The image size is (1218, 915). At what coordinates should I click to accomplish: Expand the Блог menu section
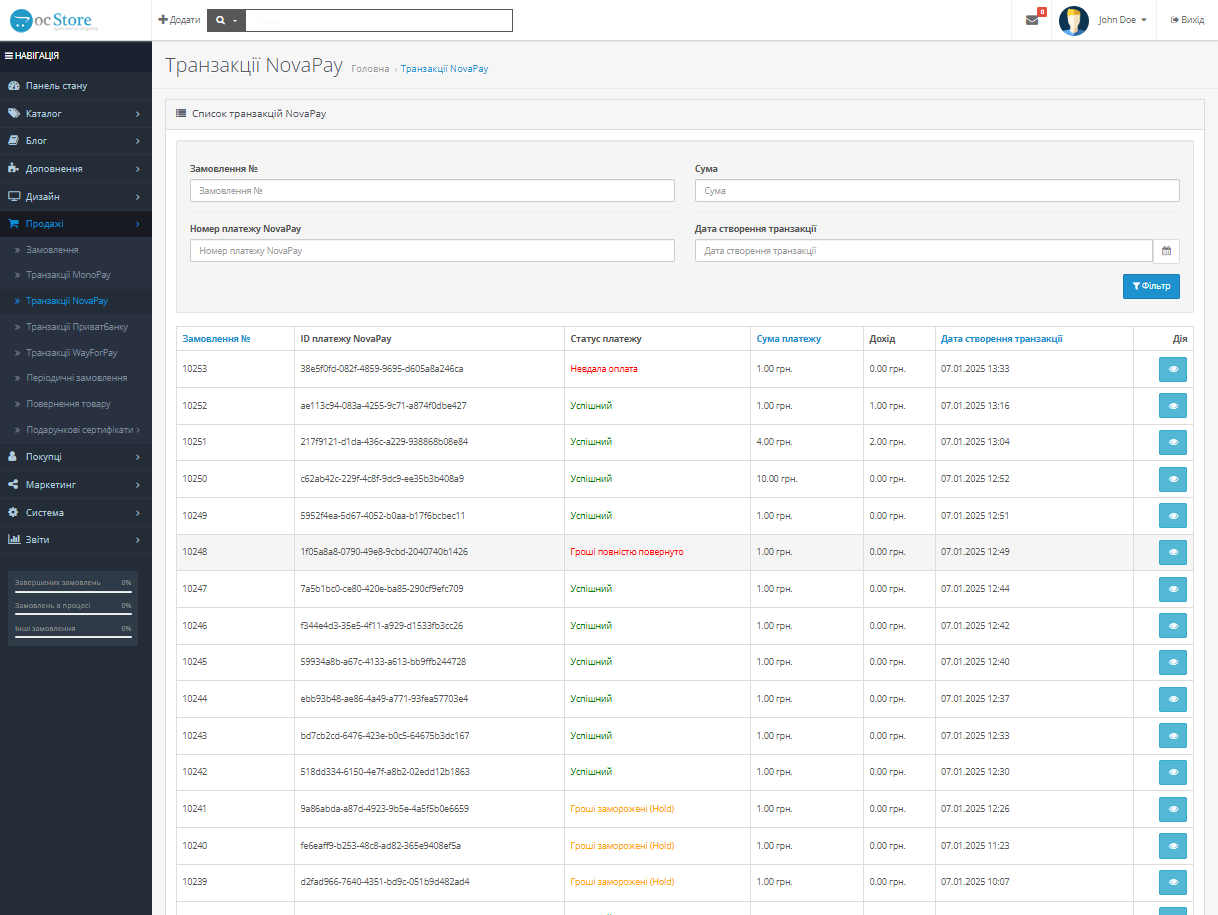tap(76, 141)
